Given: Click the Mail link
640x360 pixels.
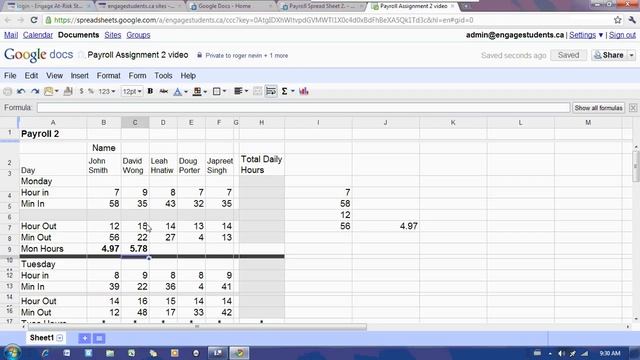Looking at the screenshot, I should click(x=11, y=35).
